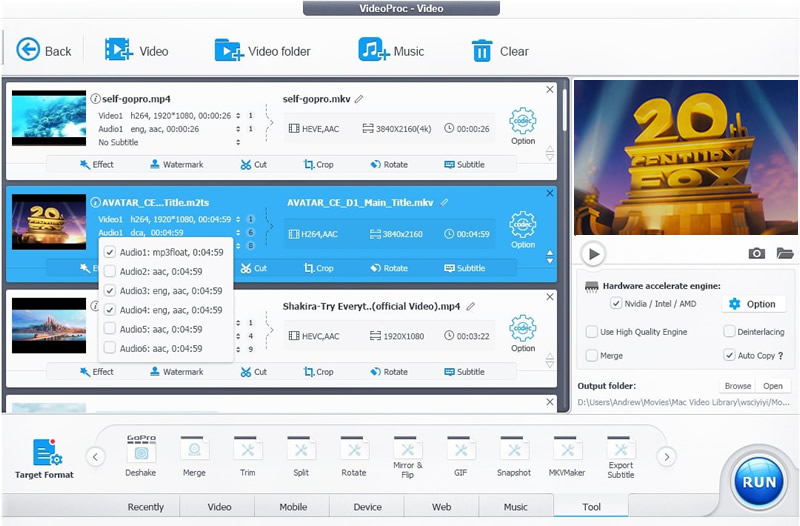Switch to the Web tab
The width and height of the screenshot is (800, 526).
[x=441, y=507]
